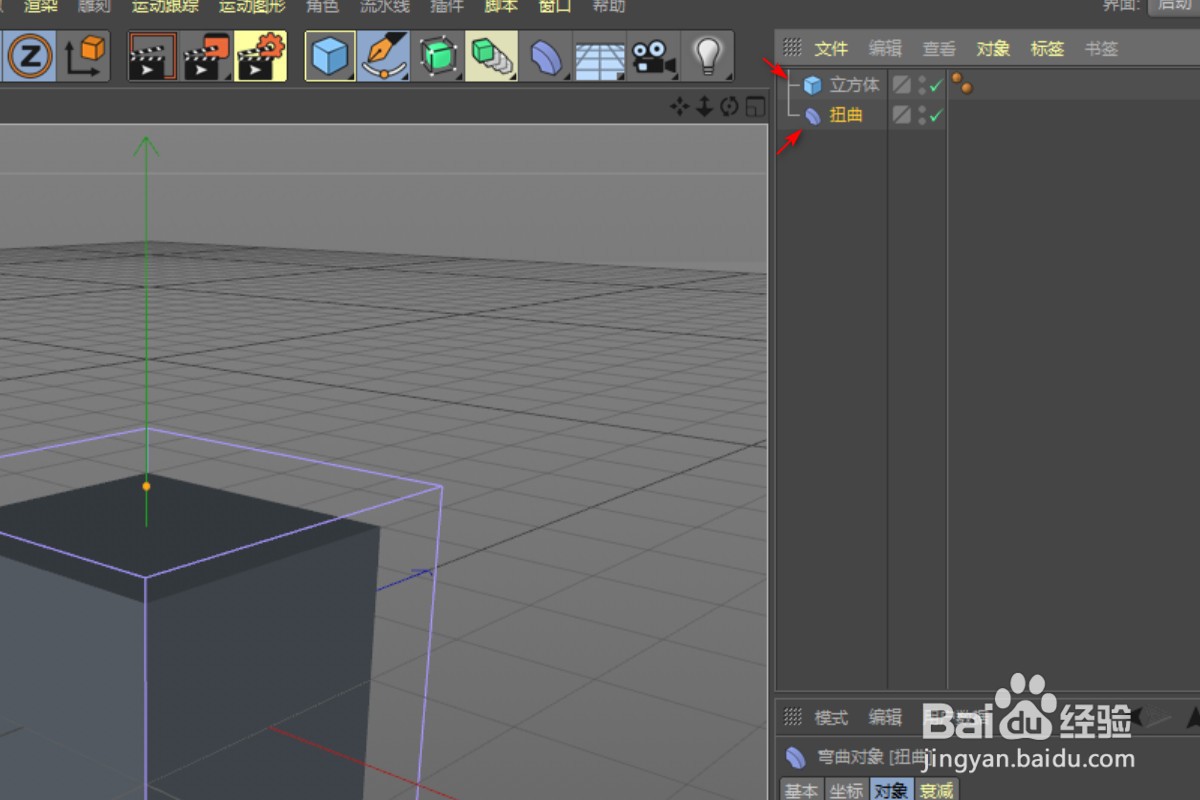This screenshot has width=1200, height=800.
Task: Switch to 基本 attribute tab
Action: point(801,790)
